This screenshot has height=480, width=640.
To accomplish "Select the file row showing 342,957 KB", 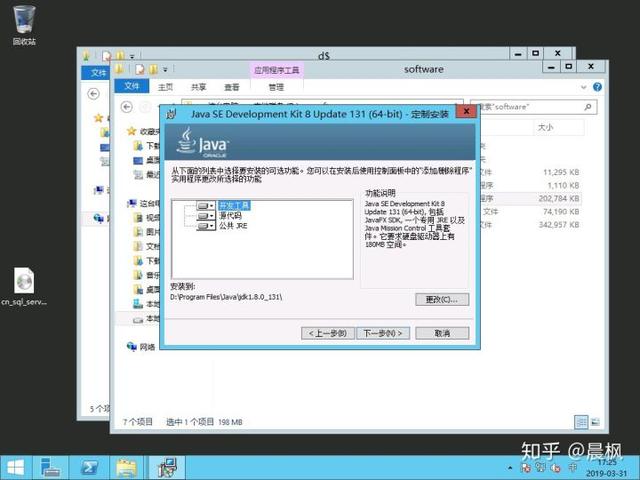I will point(531,224).
